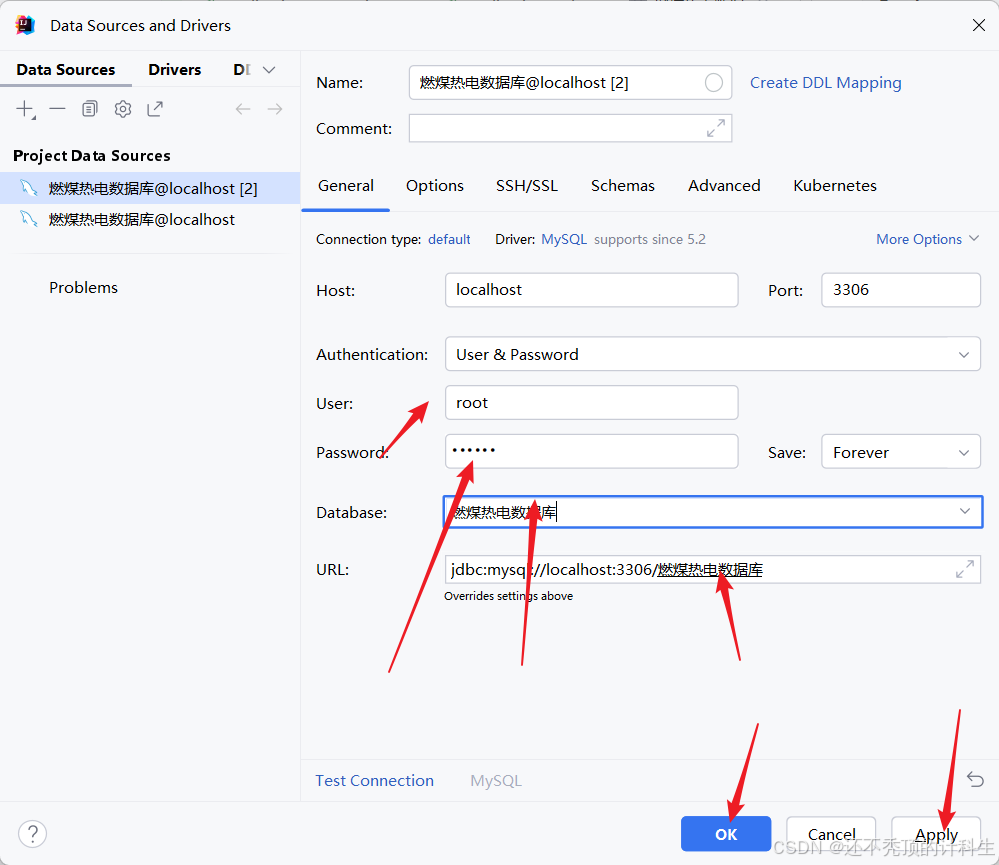The width and height of the screenshot is (999, 865).
Task: Open the Help question mark button
Action: click(x=32, y=833)
